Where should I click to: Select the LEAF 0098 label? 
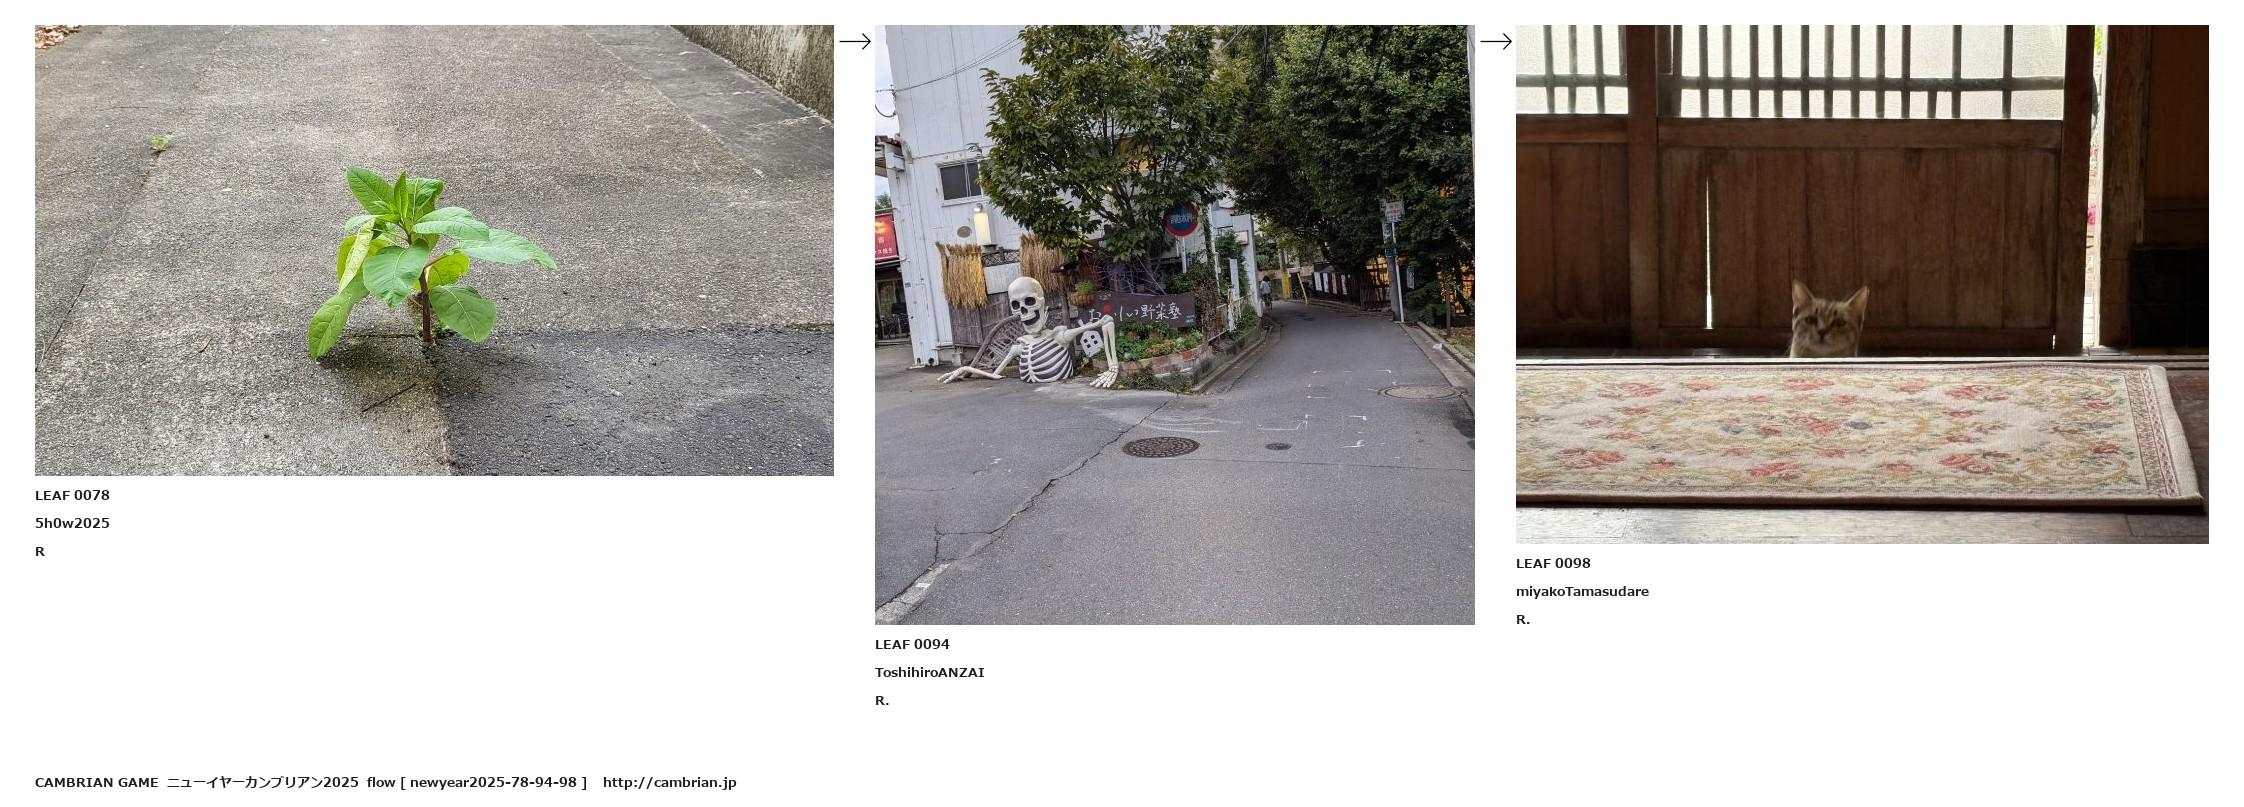point(1553,563)
